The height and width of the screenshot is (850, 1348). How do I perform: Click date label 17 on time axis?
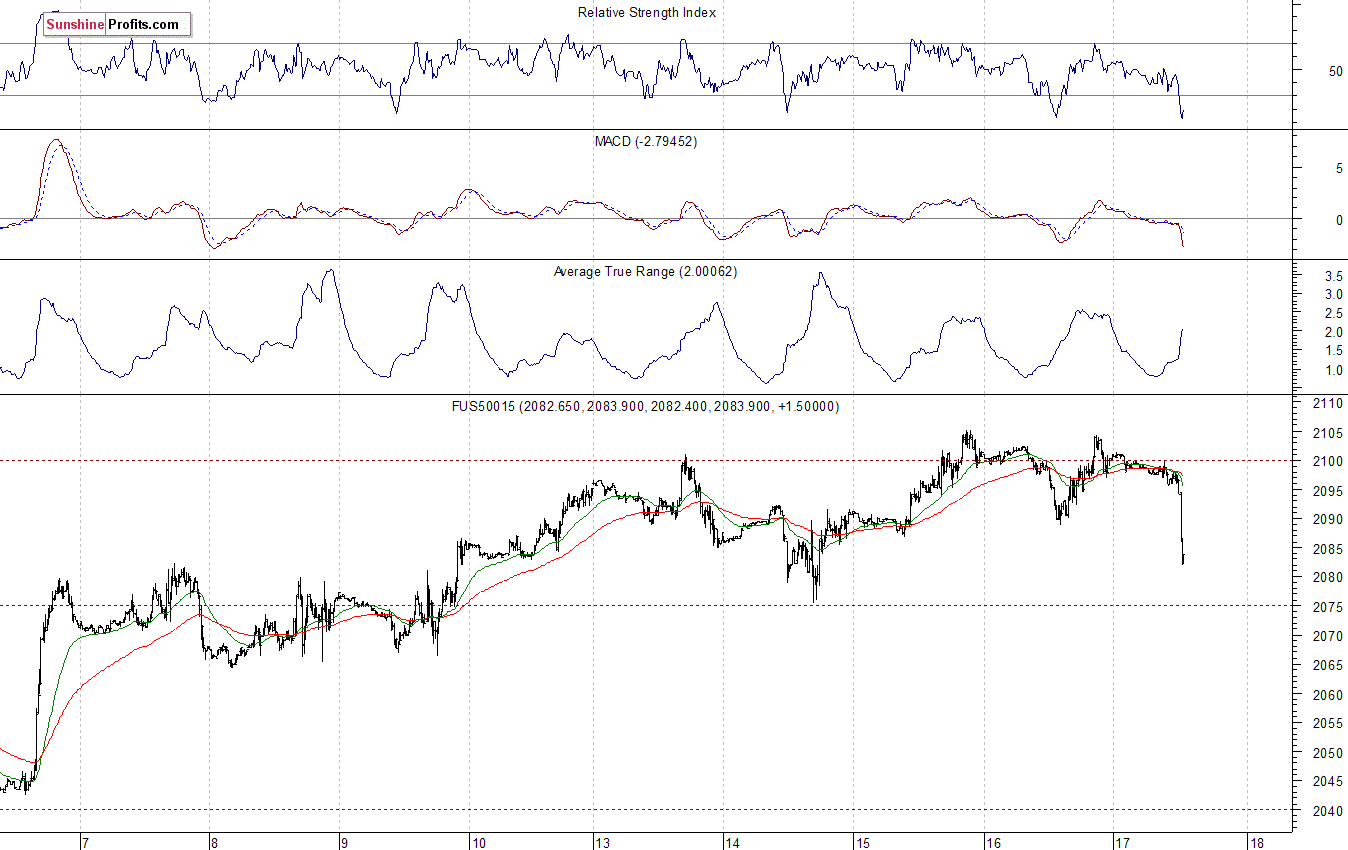(x=1122, y=842)
